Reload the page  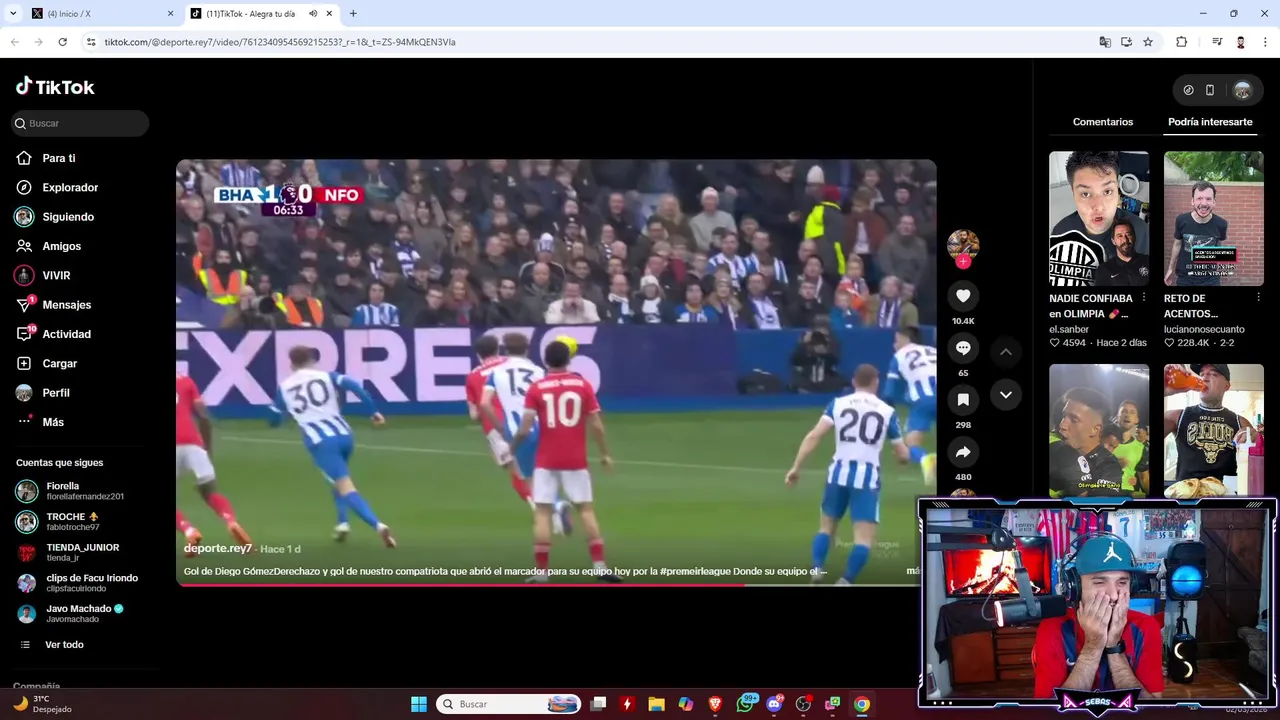pos(62,42)
